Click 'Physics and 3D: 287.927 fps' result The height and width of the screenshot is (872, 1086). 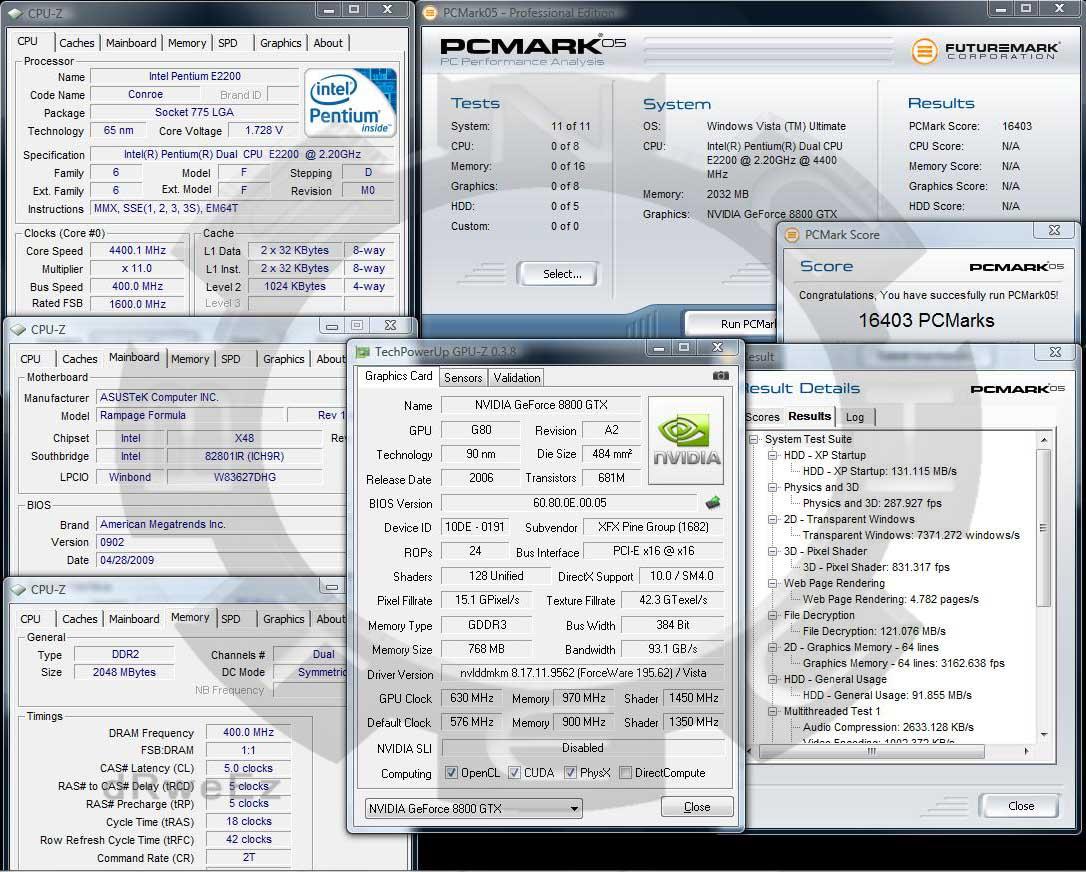tap(872, 503)
